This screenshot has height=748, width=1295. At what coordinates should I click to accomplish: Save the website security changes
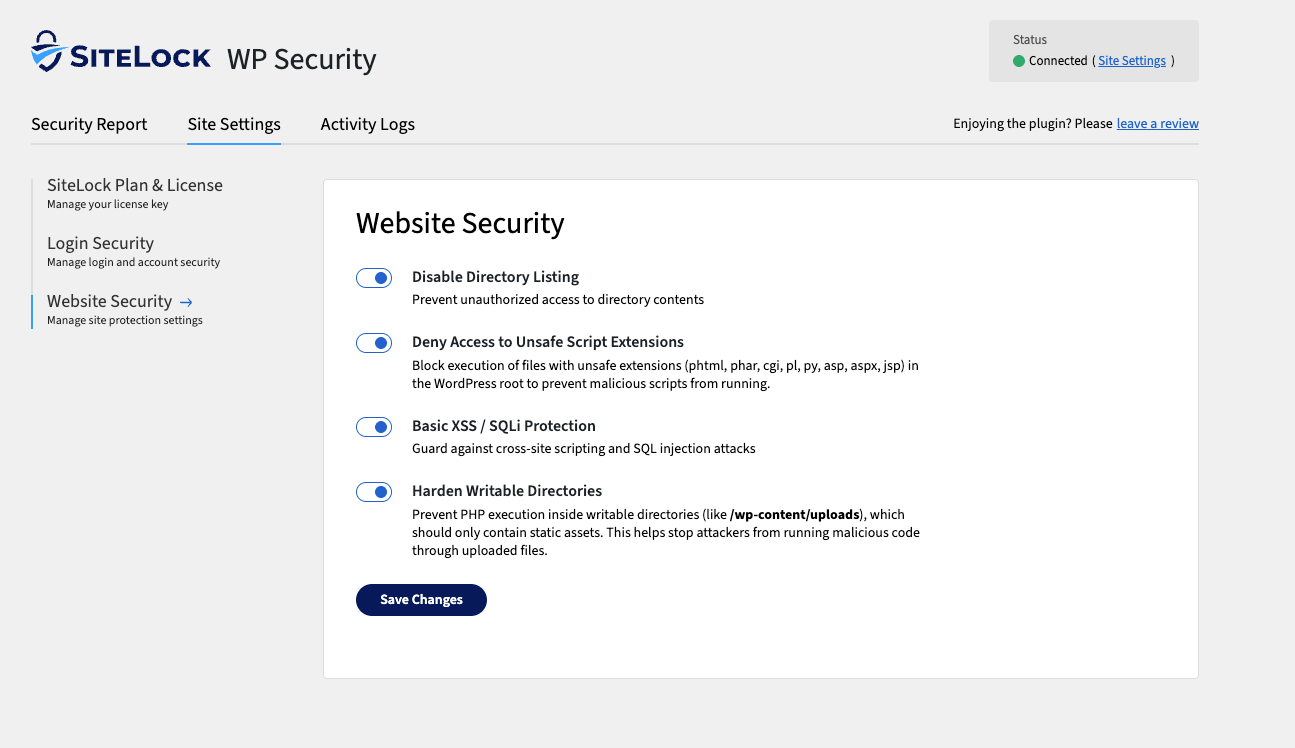(421, 600)
